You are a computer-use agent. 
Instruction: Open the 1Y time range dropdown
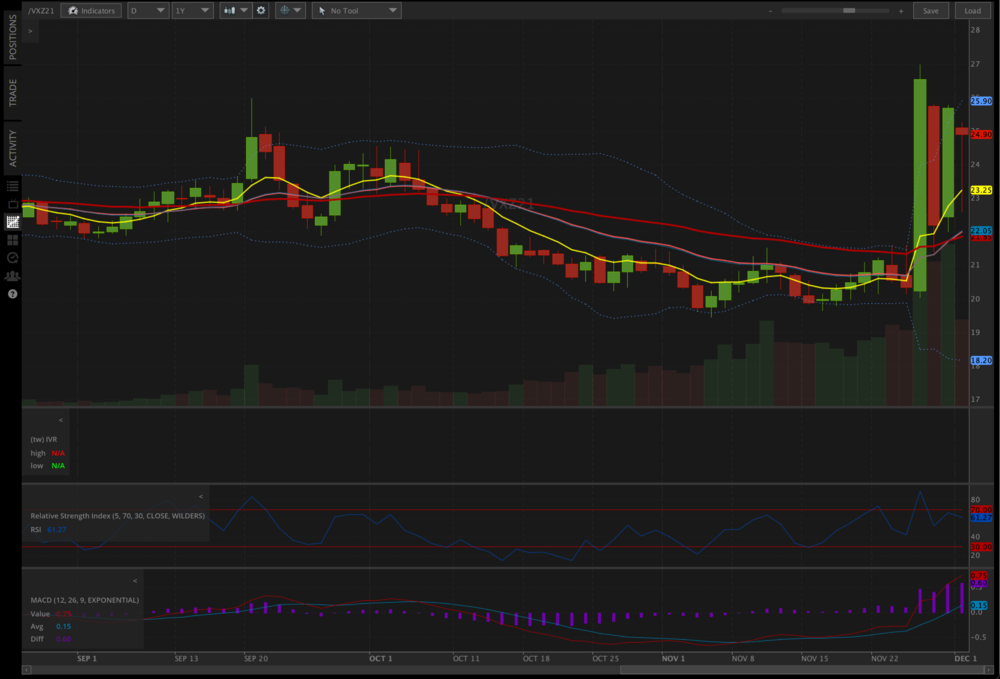[192, 10]
